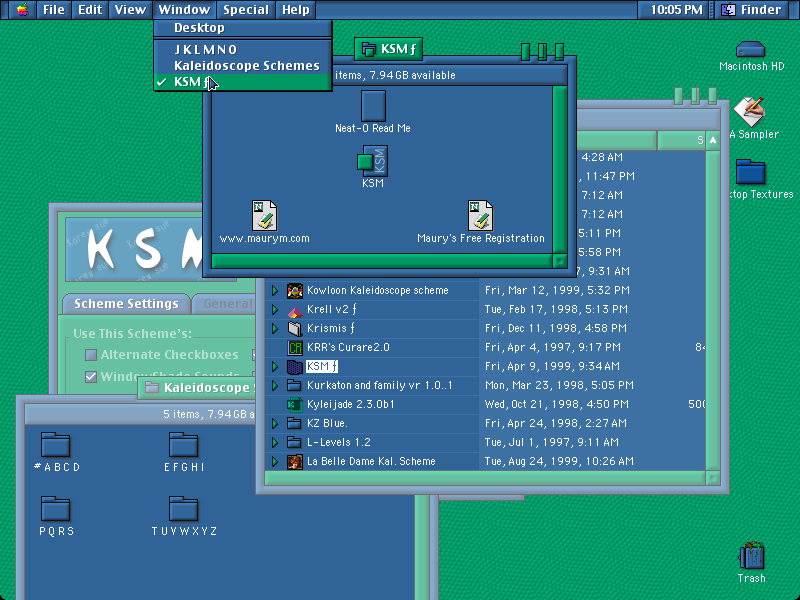Uncheck the WindowShade Sounds checkbox
The width and height of the screenshot is (800, 600).
tap(91, 377)
